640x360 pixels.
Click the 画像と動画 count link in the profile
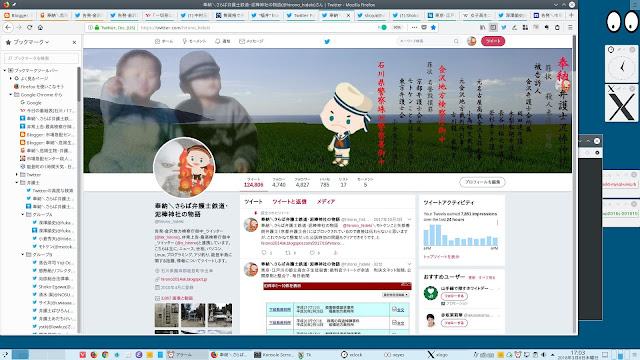pos(177,298)
